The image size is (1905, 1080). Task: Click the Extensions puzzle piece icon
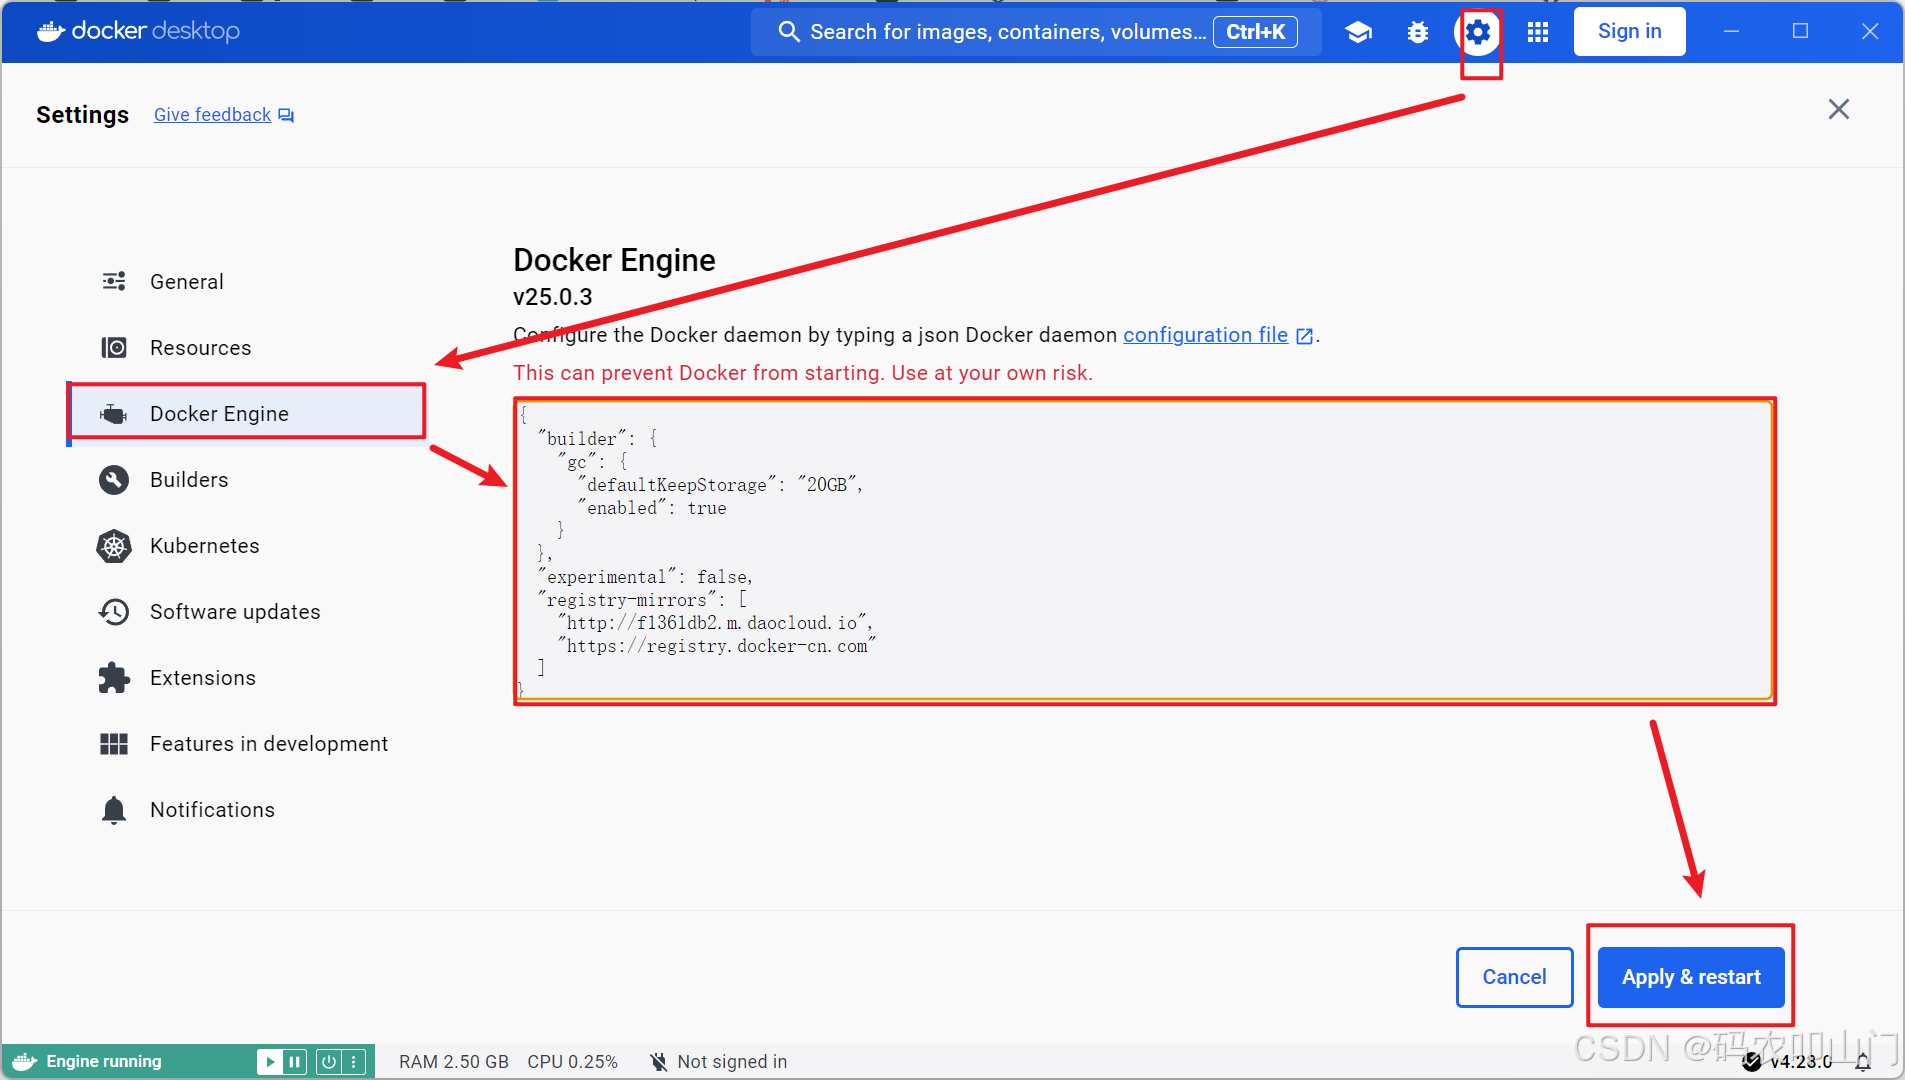pyautogui.click(x=114, y=678)
